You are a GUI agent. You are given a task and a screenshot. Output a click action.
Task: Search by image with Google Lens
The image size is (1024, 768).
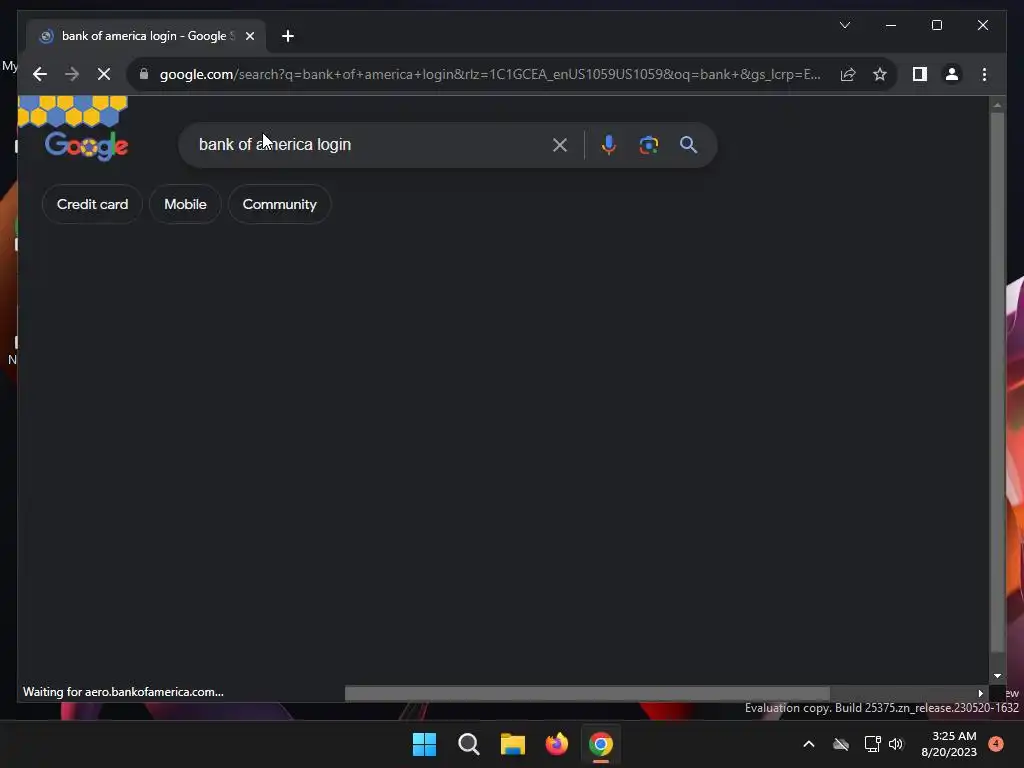pos(648,145)
